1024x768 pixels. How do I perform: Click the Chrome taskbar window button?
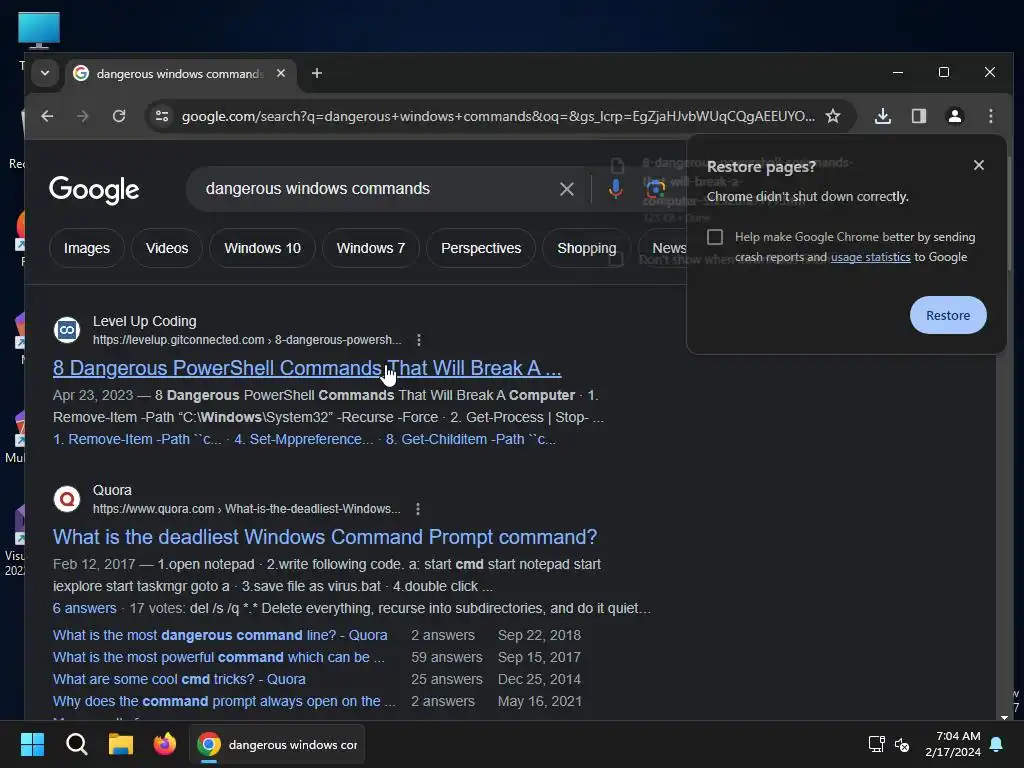coord(277,744)
